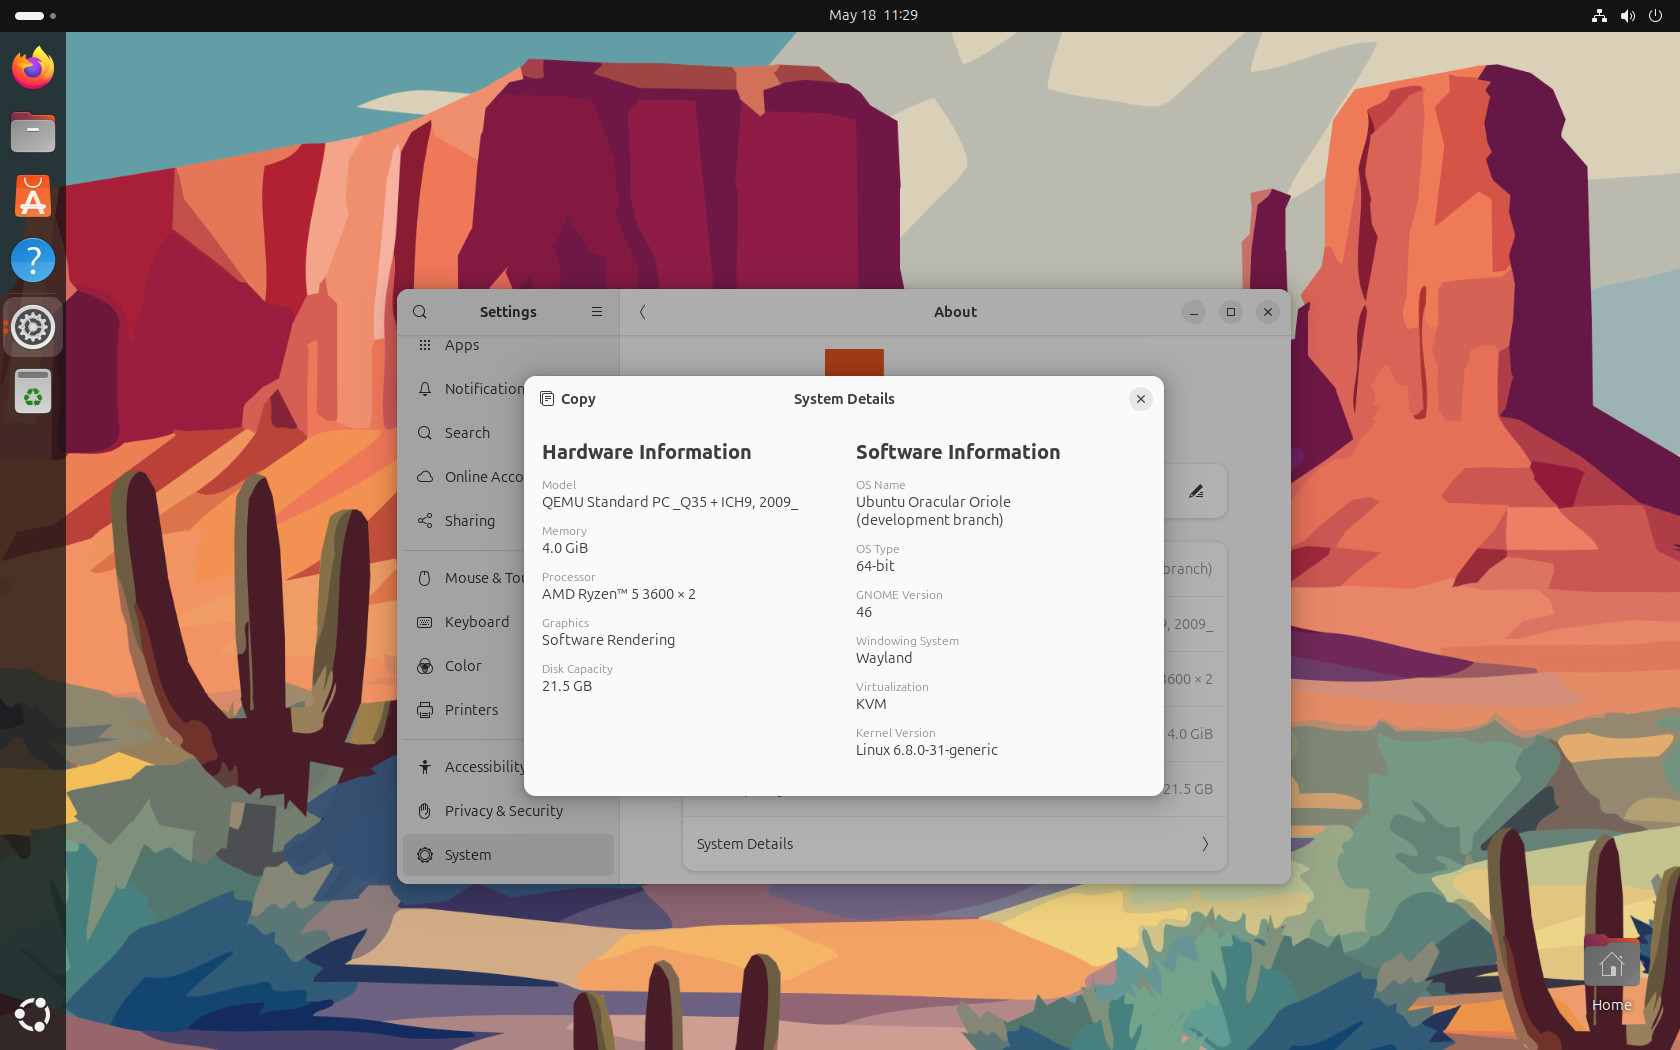Open the Settings hamburger menu
The image size is (1680, 1050).
coord(597,312)
